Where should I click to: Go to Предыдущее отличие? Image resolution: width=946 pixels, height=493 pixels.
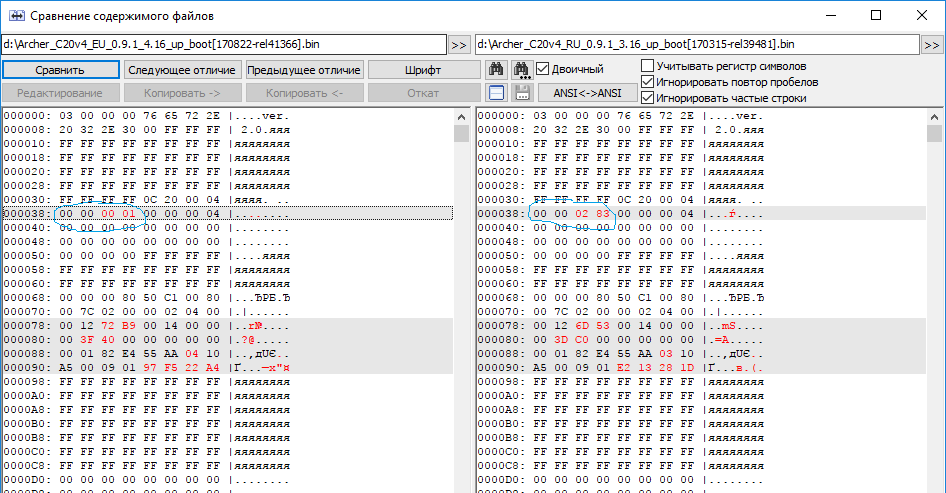point(304,70)
